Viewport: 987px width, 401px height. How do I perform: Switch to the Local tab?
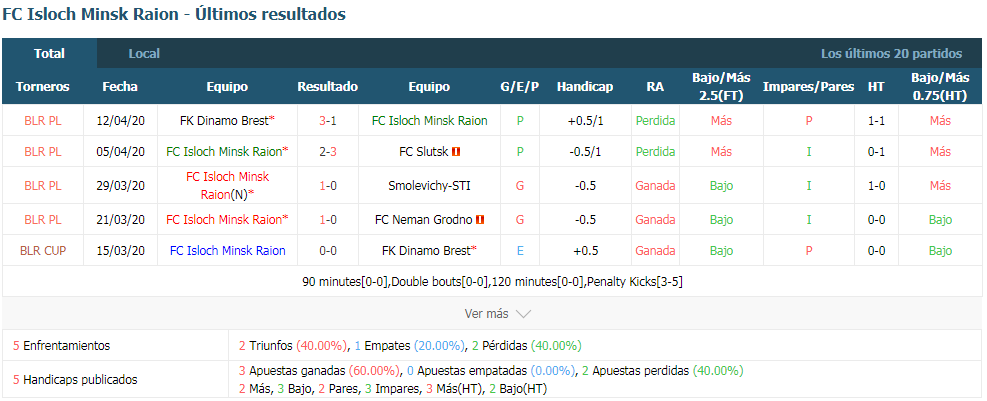point(144,54)
